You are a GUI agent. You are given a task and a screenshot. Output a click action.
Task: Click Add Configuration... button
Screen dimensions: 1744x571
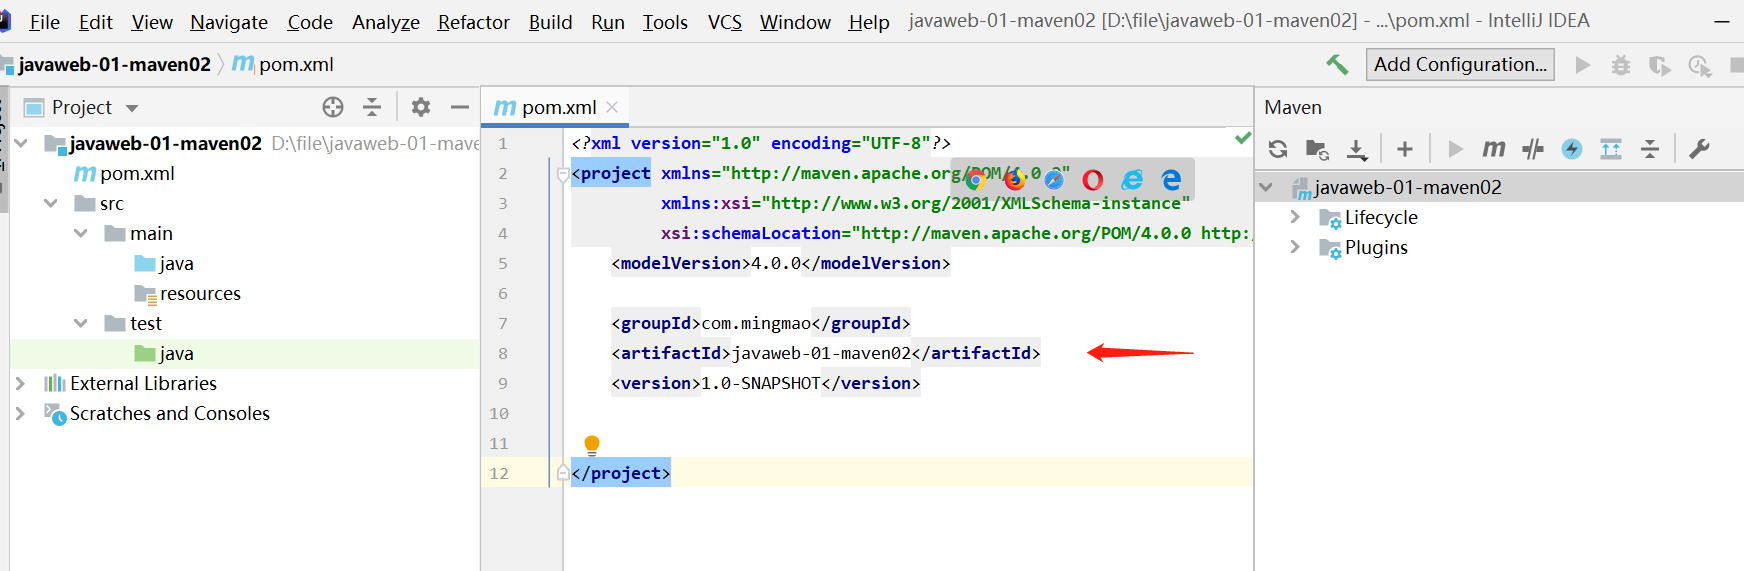(1460, 65)
